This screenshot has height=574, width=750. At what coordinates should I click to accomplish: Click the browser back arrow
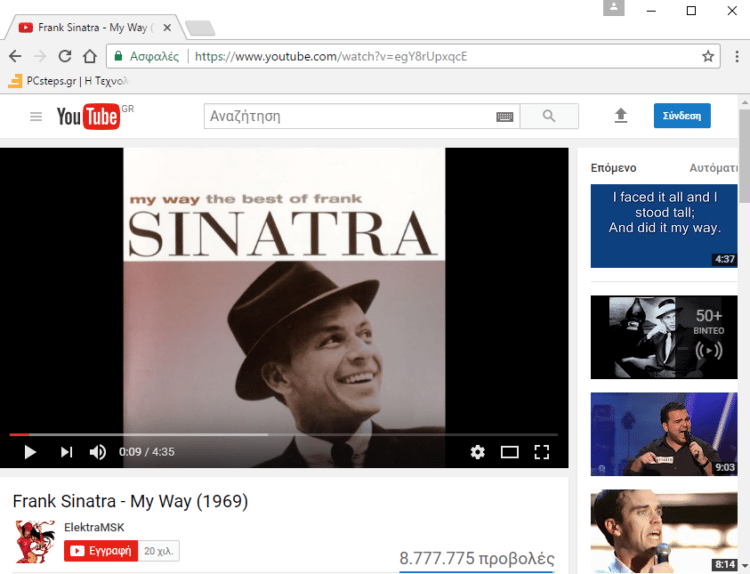click(x=15, y=56)
